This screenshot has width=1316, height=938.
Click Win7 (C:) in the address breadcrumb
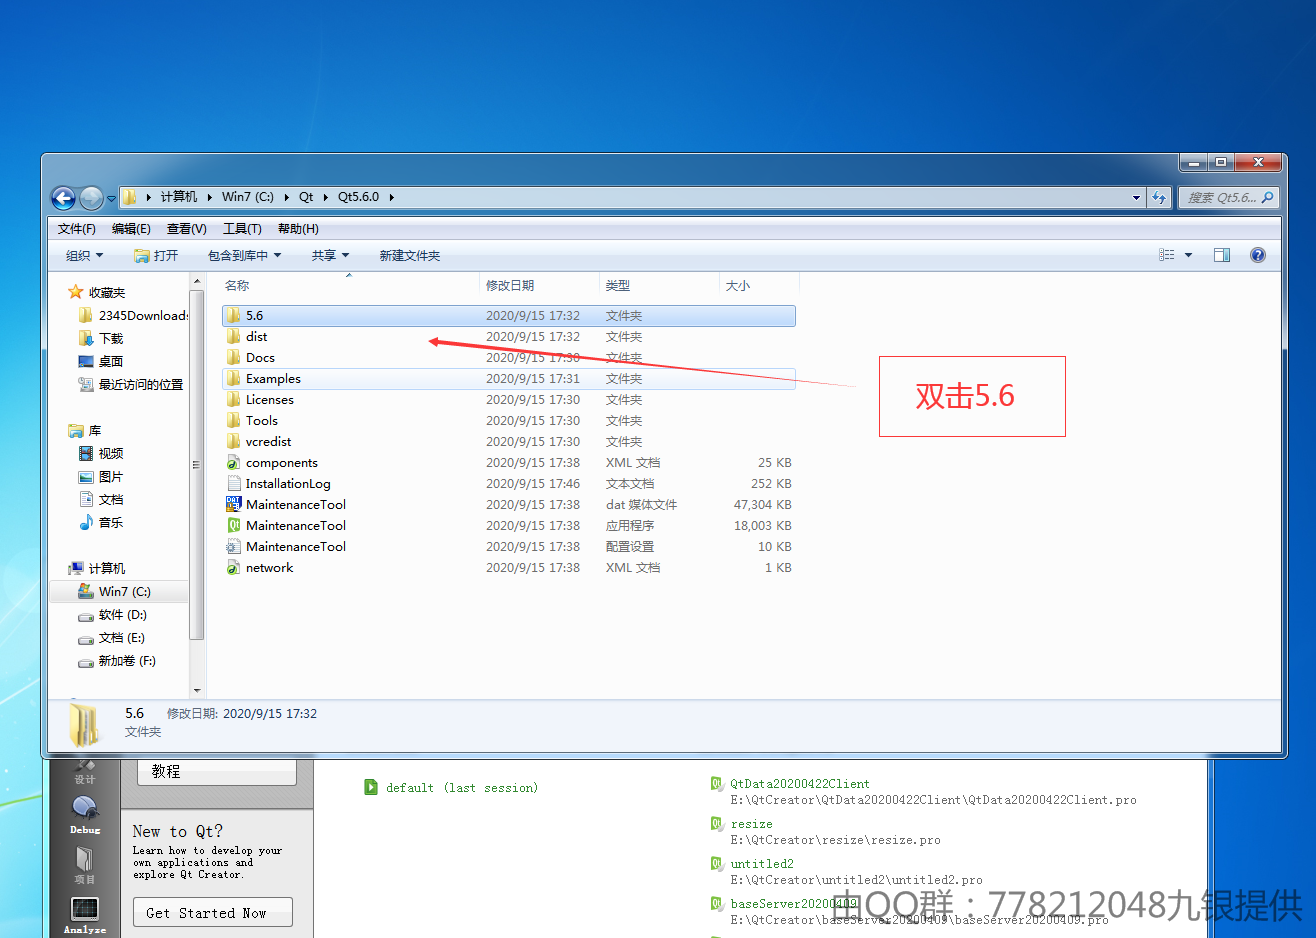pos(248,197)
